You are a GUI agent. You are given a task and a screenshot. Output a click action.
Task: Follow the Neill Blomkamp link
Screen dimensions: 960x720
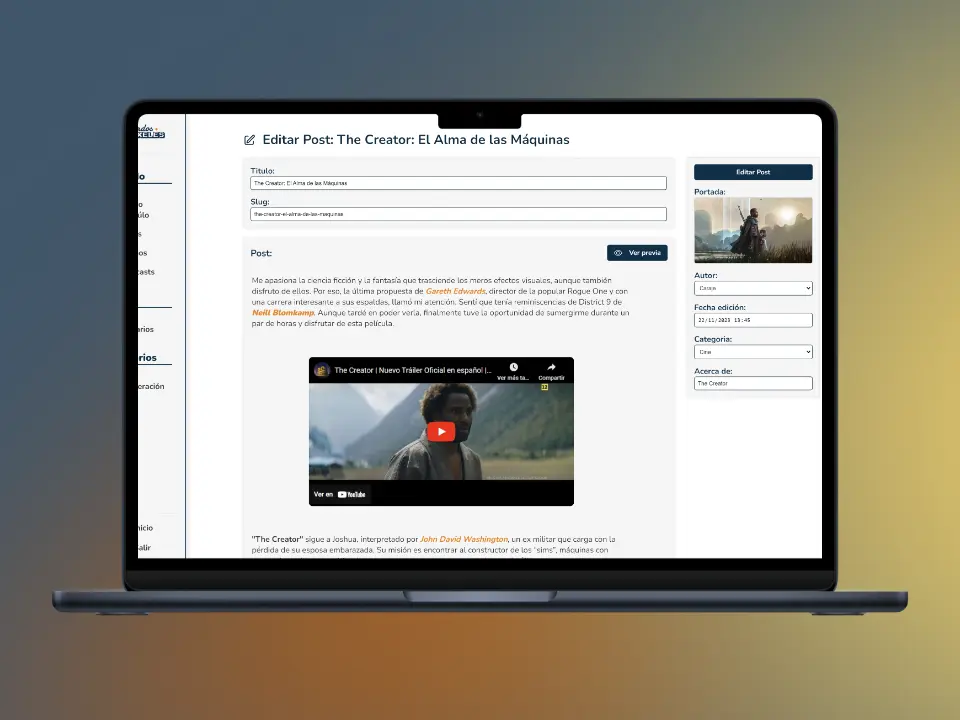pyautogui.click(x=283, y=313)
